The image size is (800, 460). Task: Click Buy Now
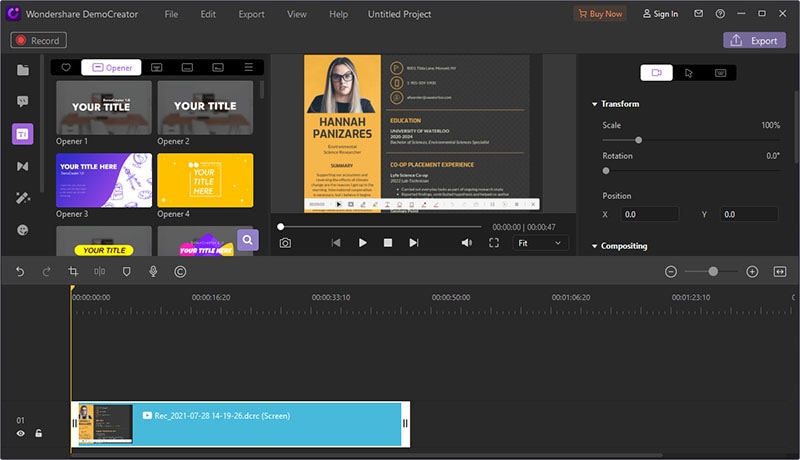(x=600, y=14)
